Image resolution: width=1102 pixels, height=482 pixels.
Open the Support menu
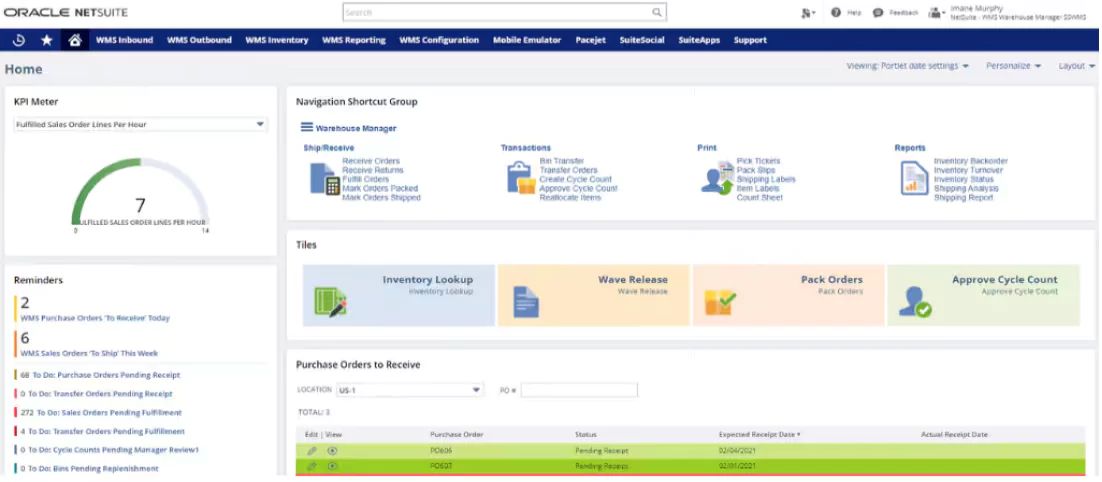(750, 40)
